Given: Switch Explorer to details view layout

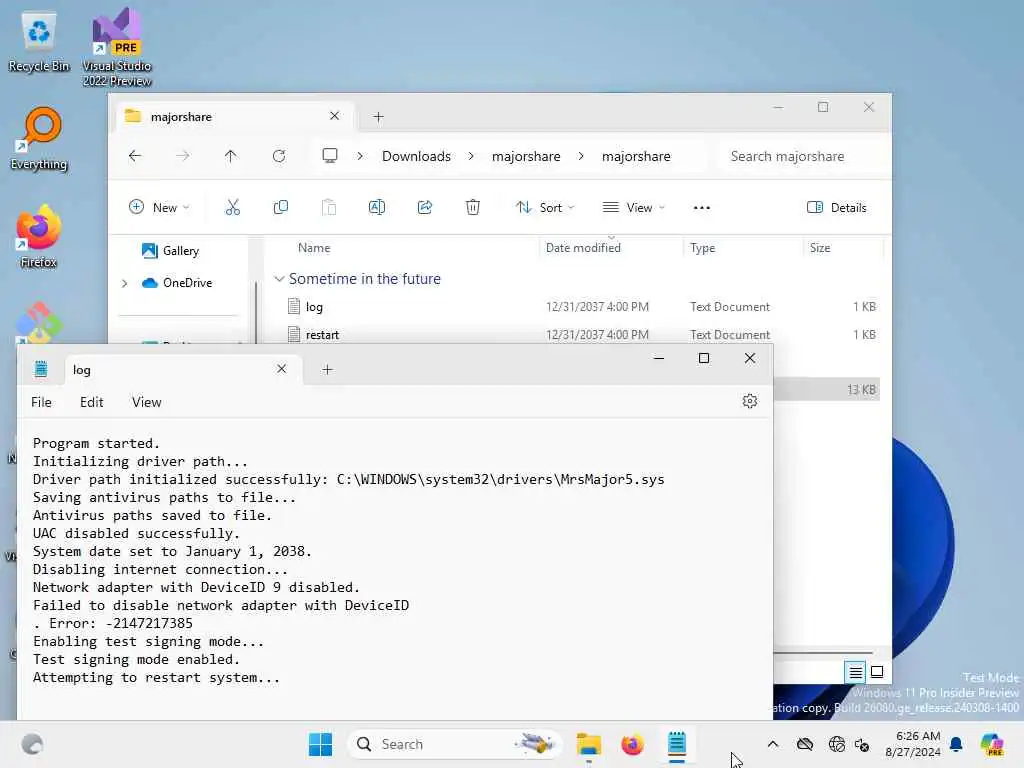Looking at the screenshot, I should (856, 672).
